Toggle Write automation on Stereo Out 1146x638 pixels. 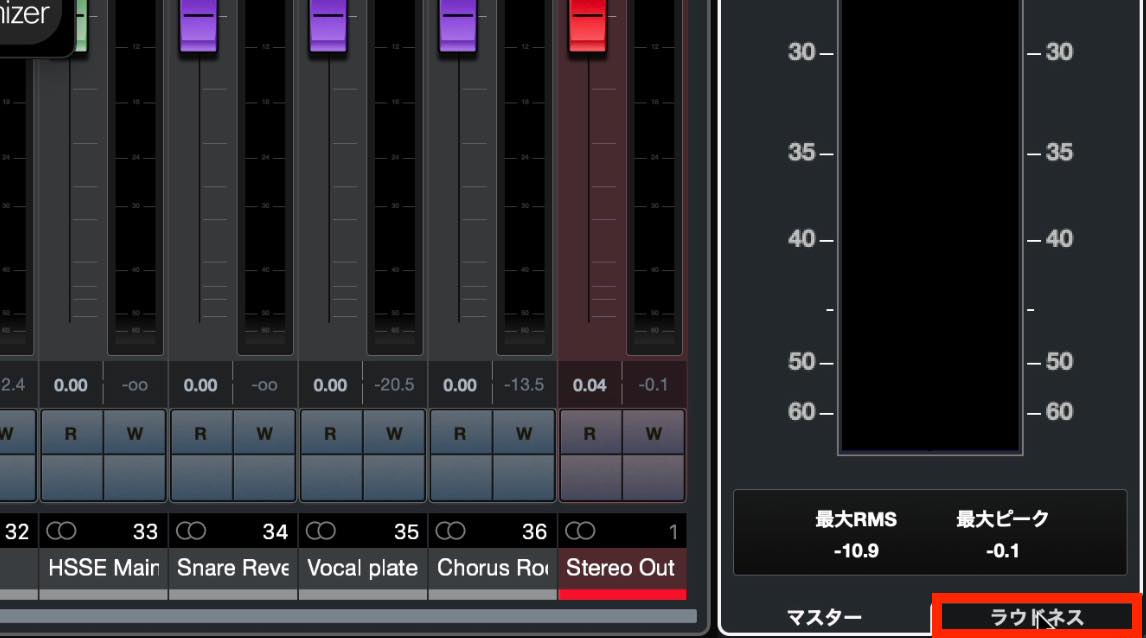653,433
